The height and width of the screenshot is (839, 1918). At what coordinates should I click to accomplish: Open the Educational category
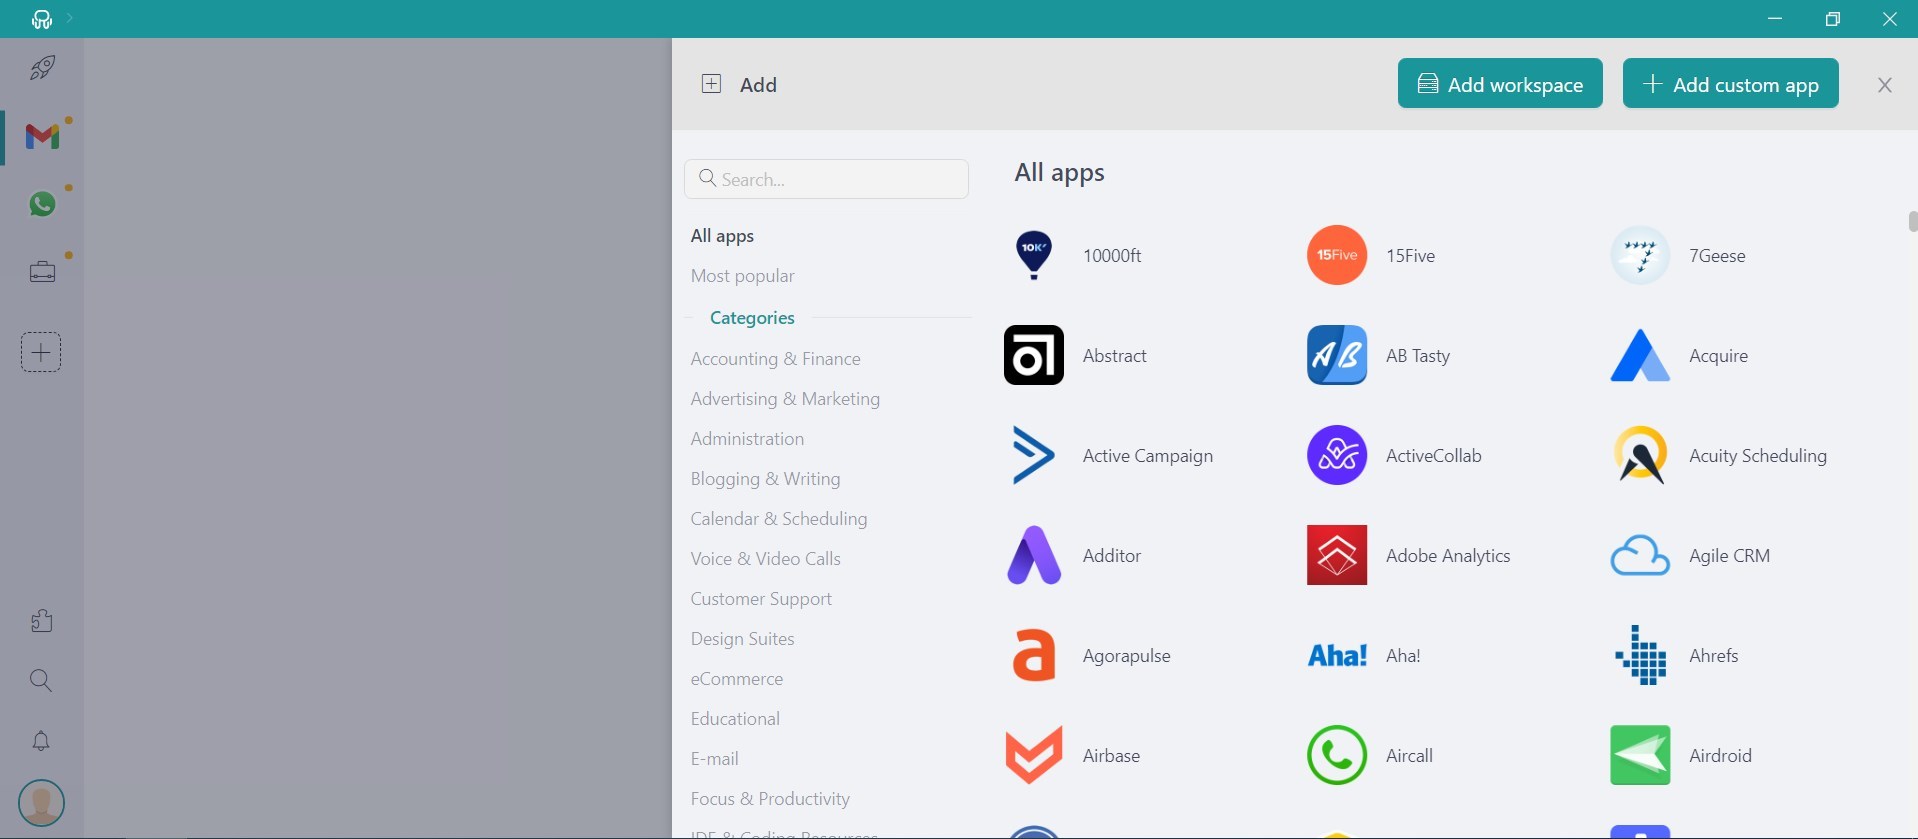[735, 719]
